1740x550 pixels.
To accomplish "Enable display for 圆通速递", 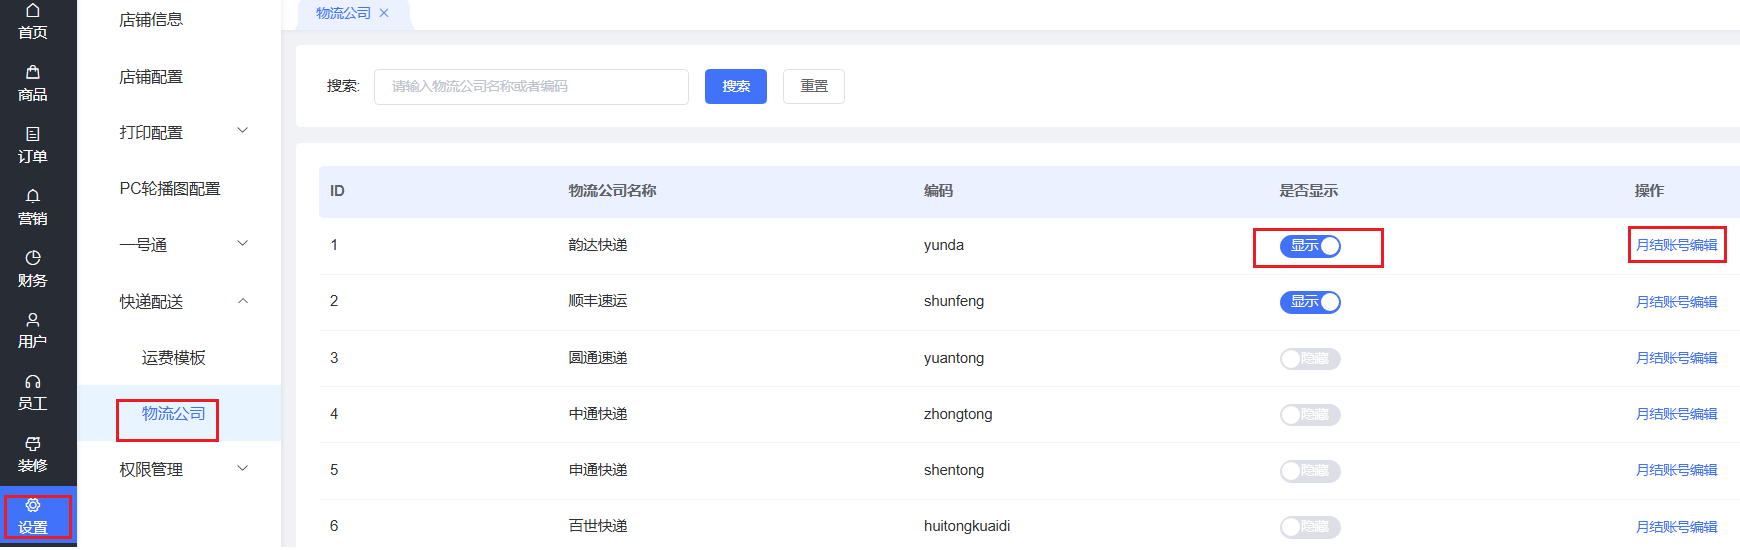I will [1310, 359].
